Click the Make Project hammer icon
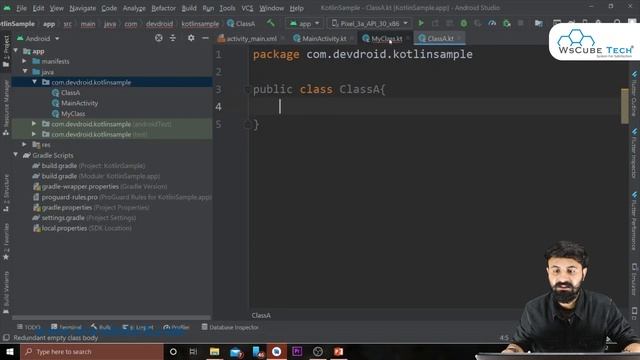640x360 pixels. 271,23
